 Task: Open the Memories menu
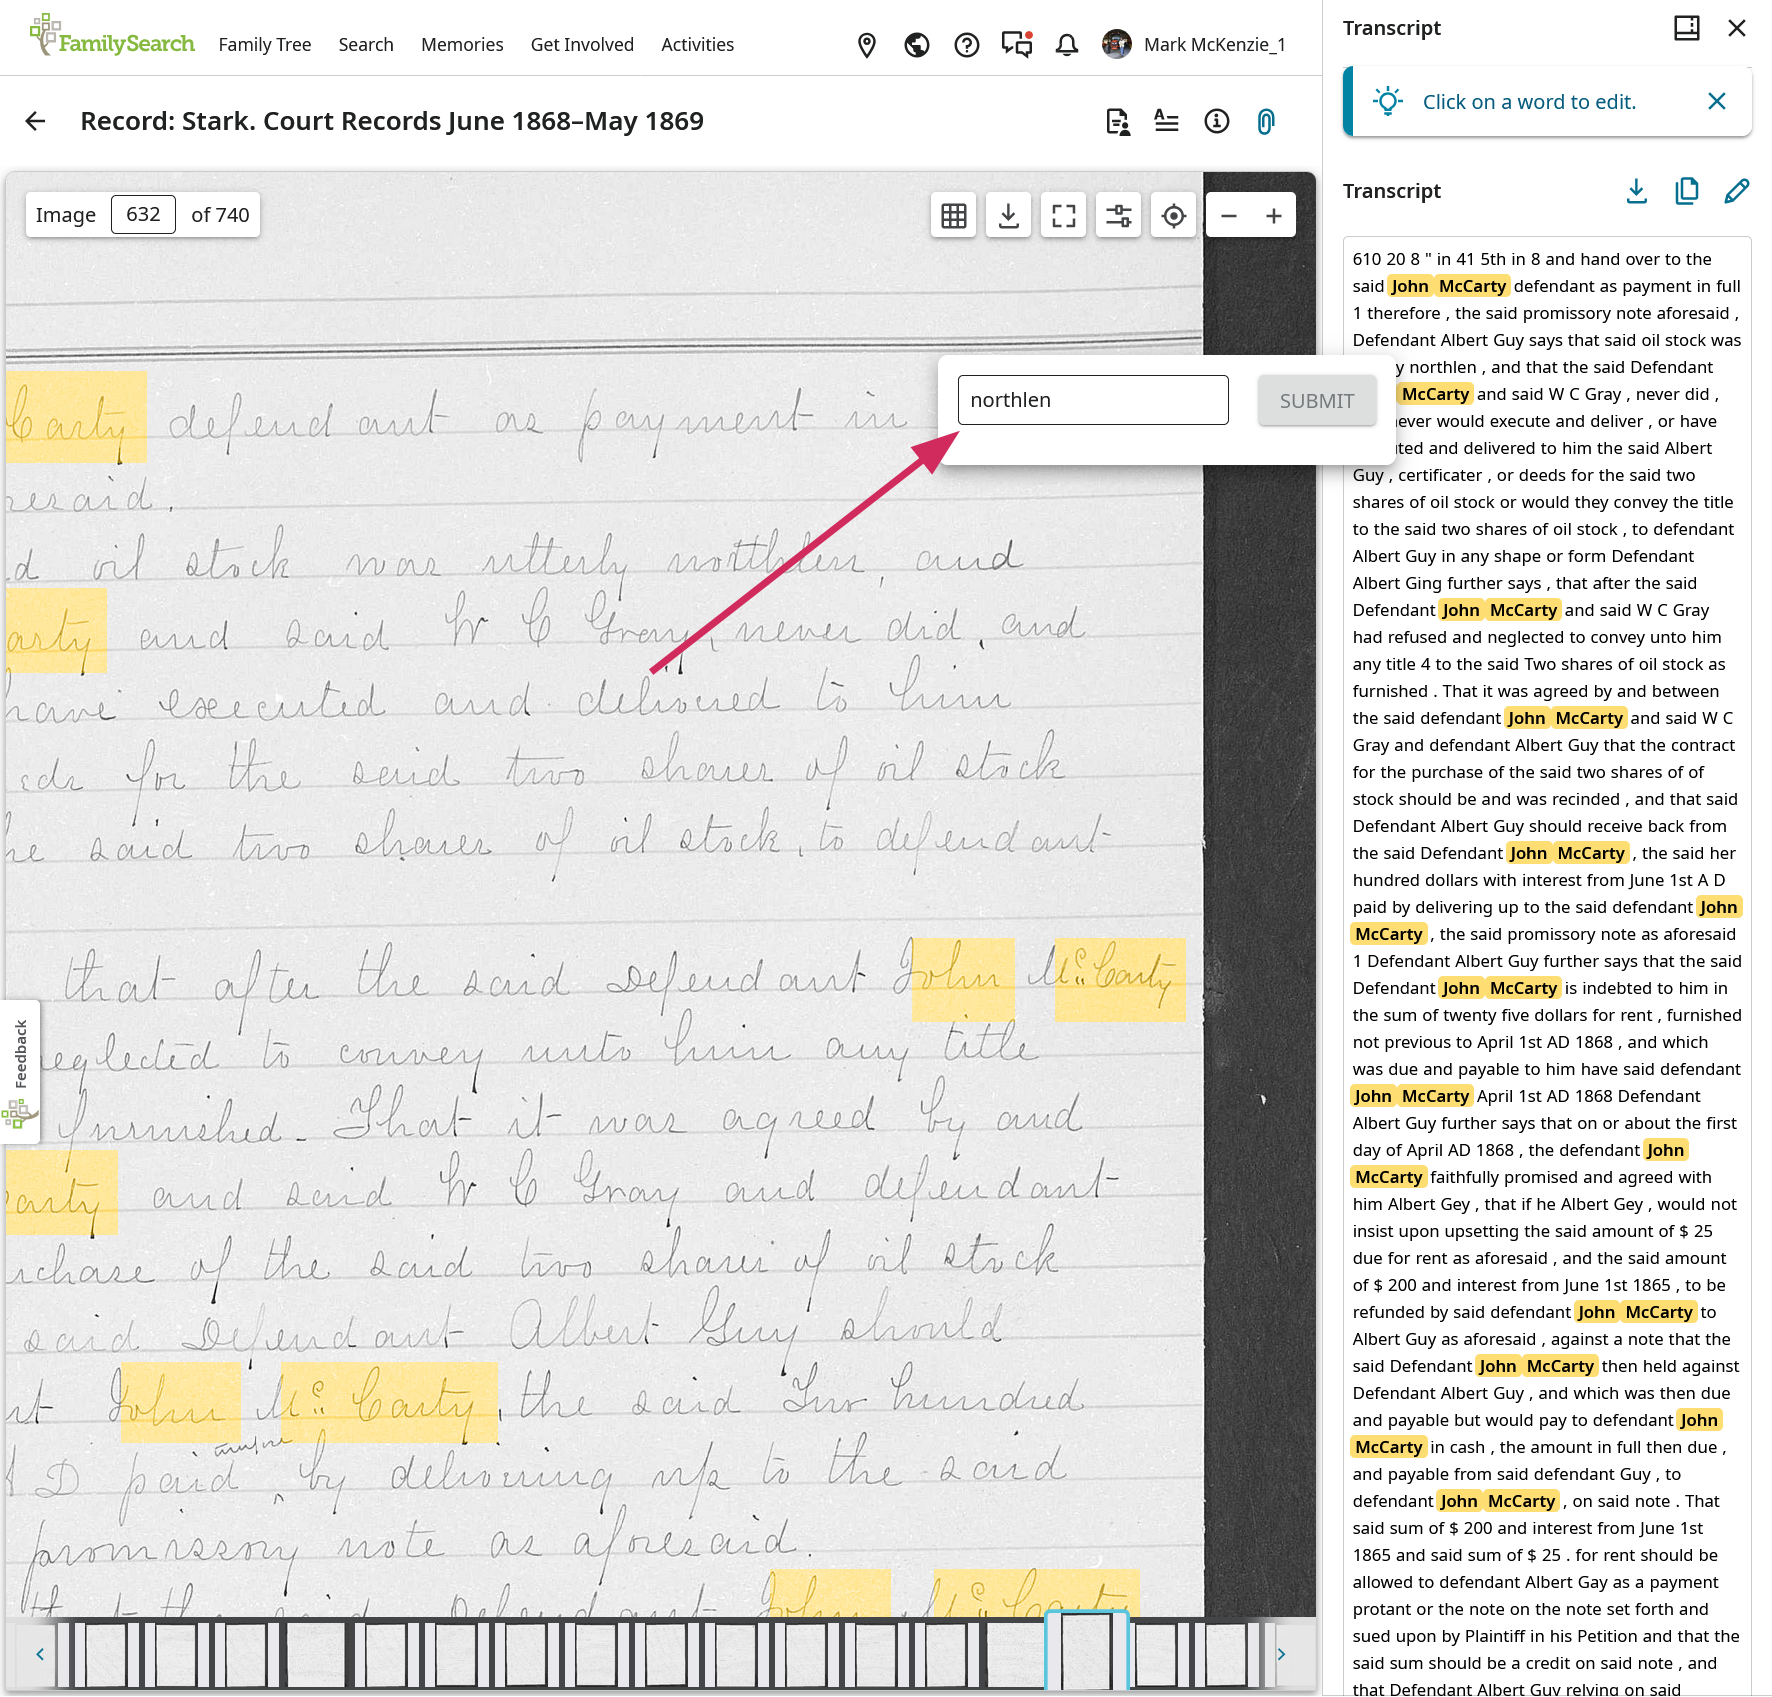(x=462, y=44)
